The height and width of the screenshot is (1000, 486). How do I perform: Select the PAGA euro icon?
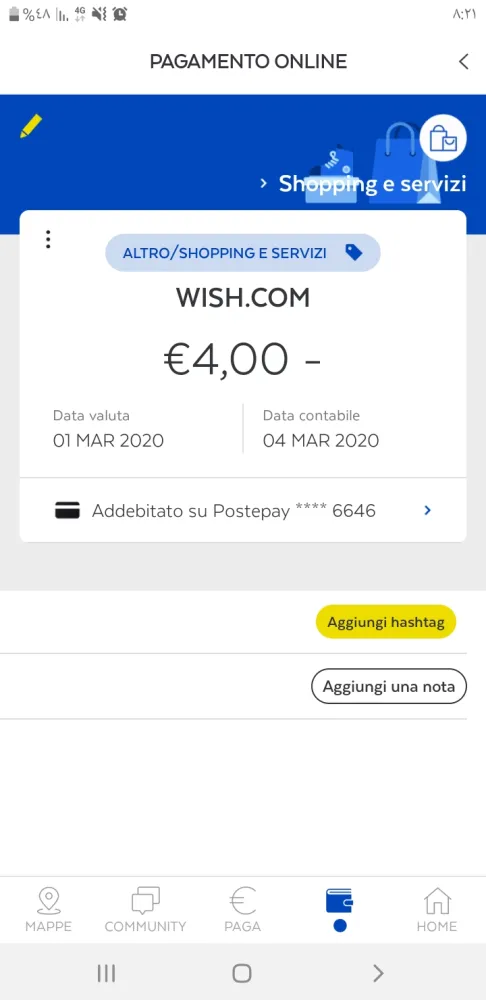point(242,909)
